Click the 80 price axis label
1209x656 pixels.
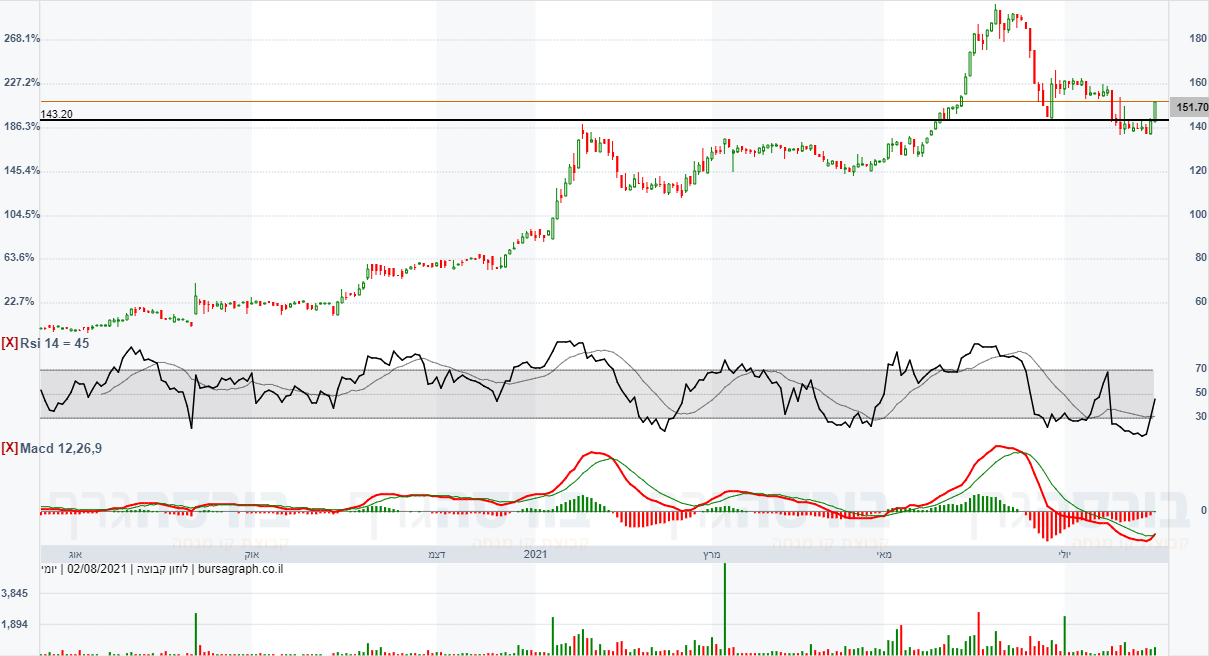[1201, 258]
